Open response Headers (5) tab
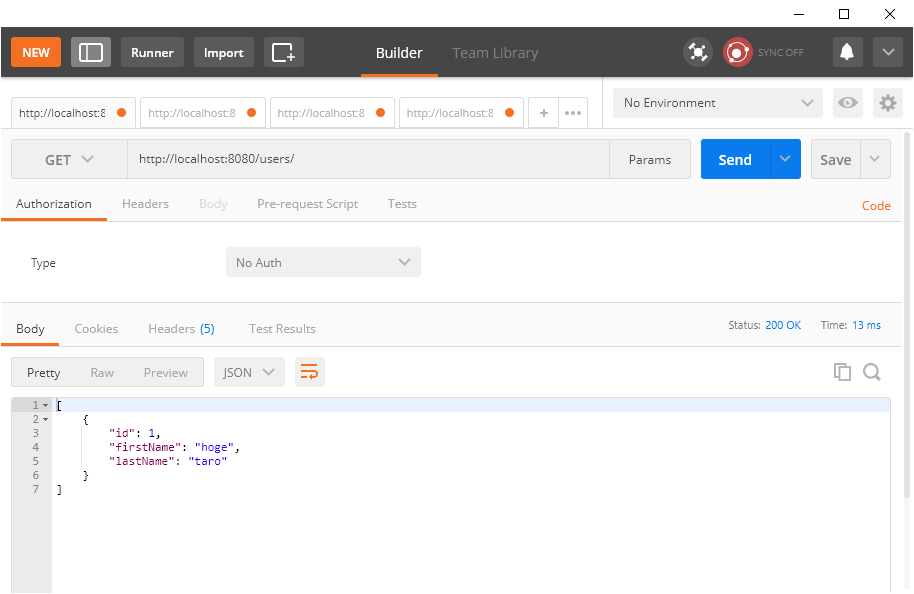914x594 pixels. 181,329
